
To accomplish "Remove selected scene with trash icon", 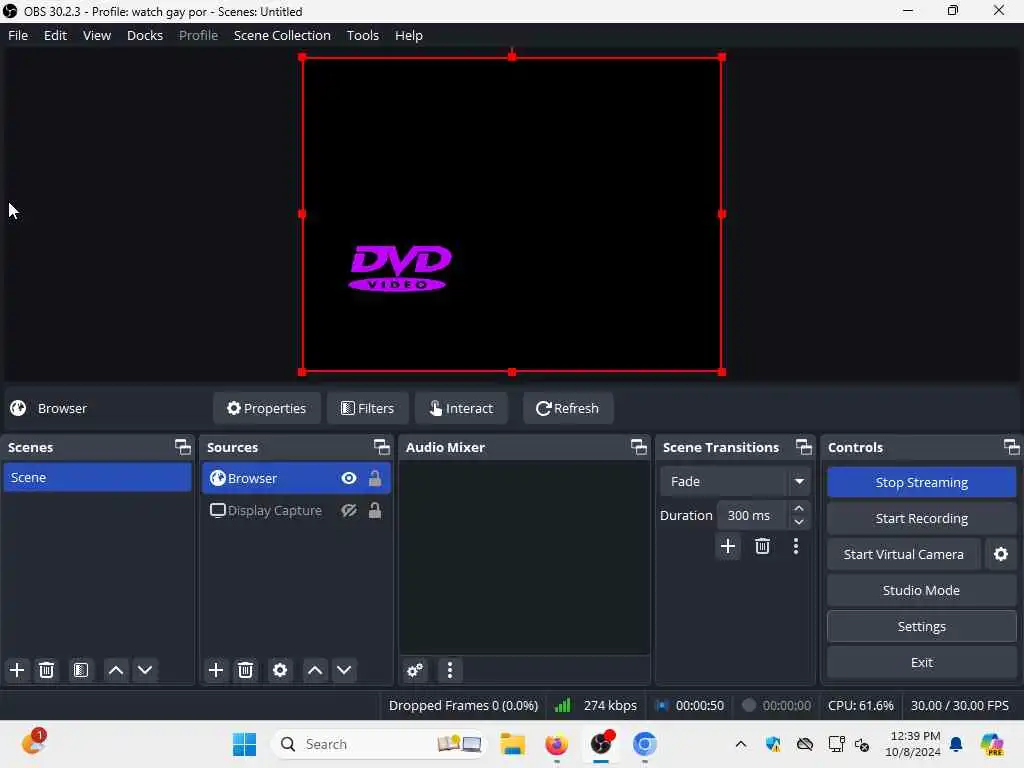I will click(46, 670).
